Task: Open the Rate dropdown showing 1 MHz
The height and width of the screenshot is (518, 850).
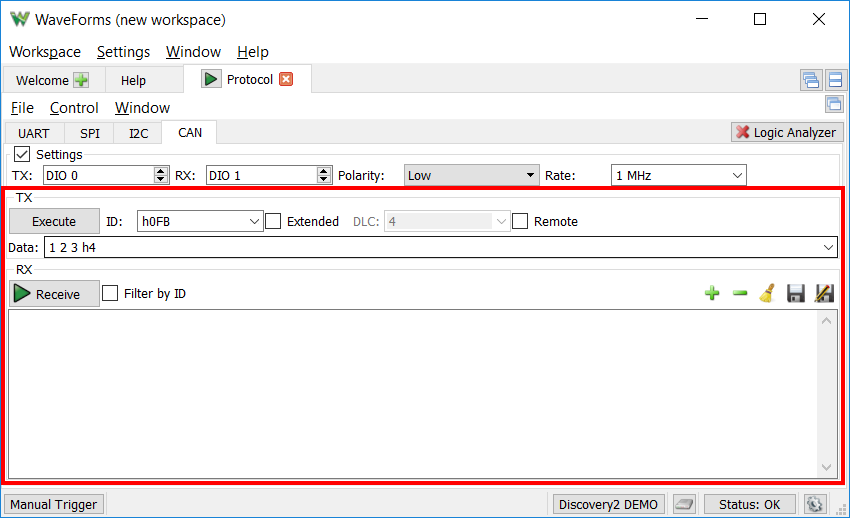Action: (x=679, y=176)
